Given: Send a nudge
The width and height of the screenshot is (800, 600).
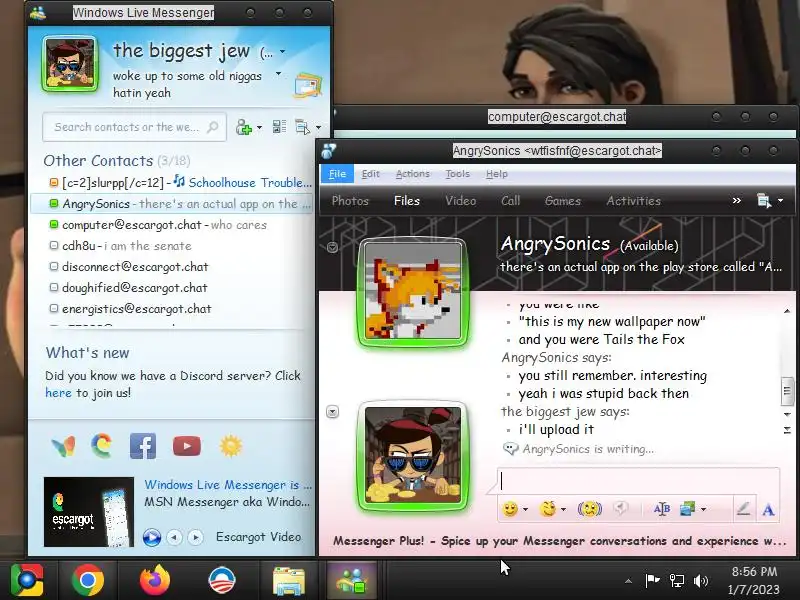Looking at the screenshot, I should coord(589,509).
